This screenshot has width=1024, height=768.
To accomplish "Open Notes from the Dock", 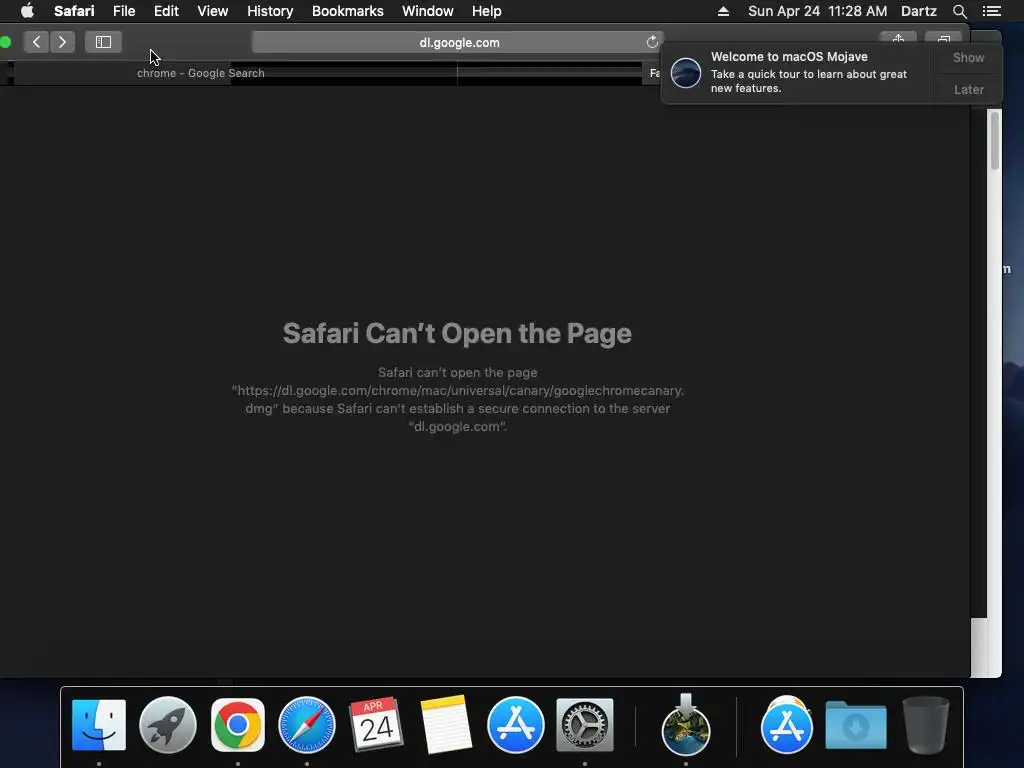I will 446,725.
